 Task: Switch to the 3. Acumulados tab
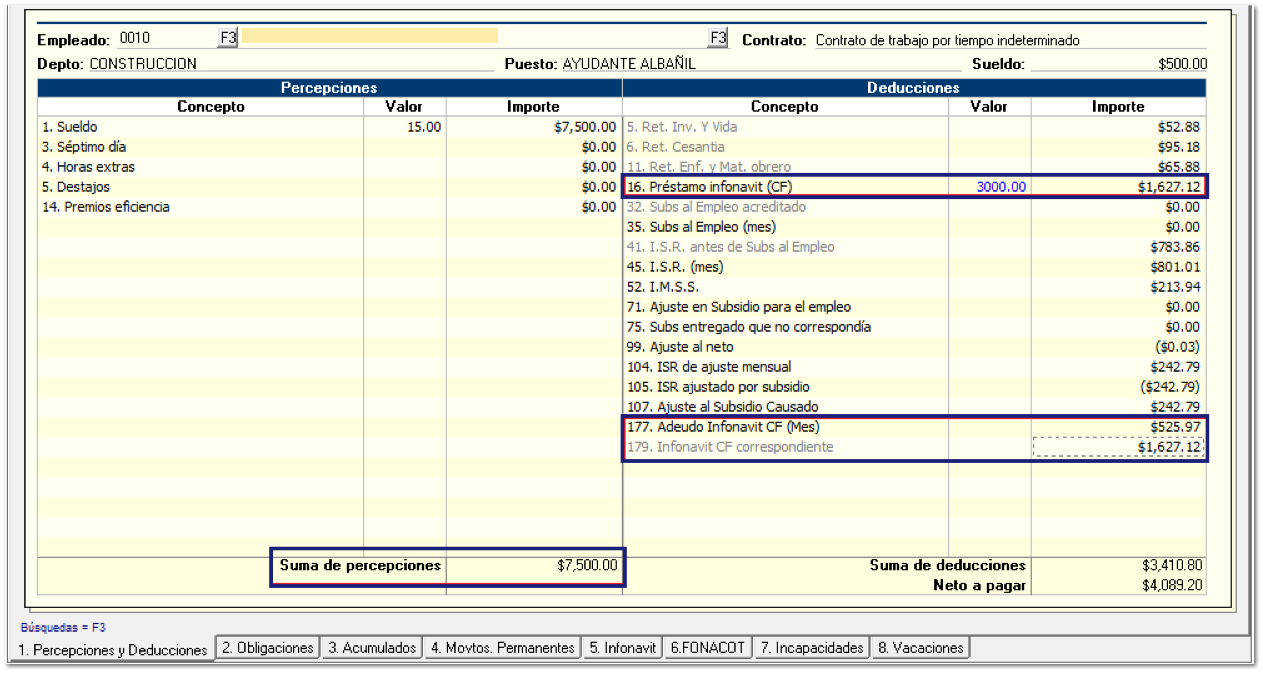(x=372, y=648)
